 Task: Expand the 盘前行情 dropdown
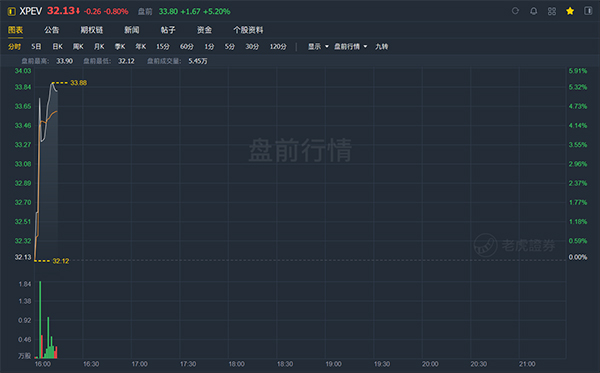351,46
